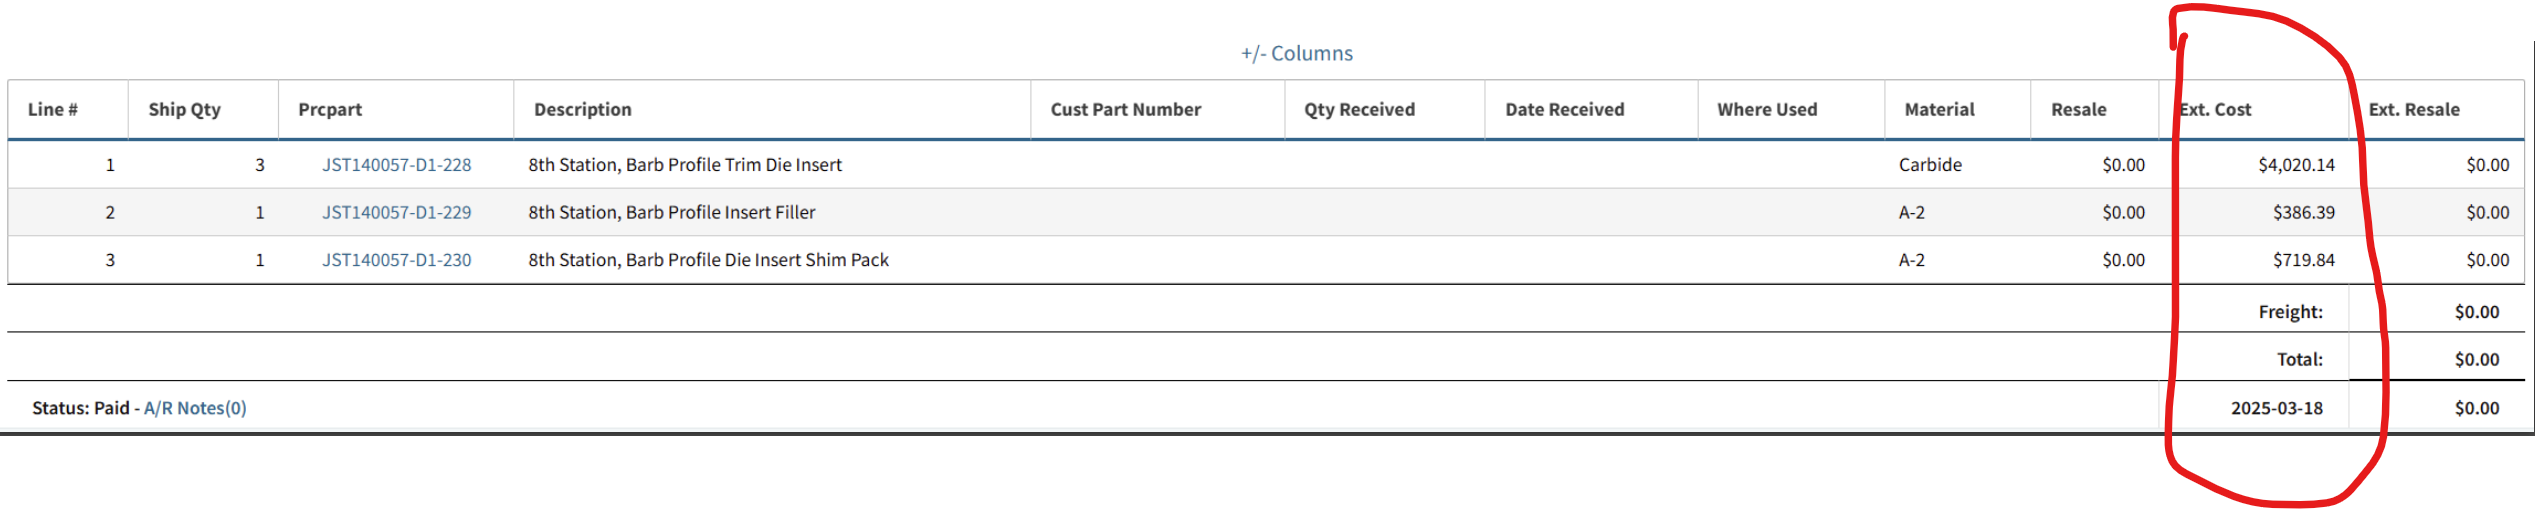Open the +/- Columns link
Image resolution: width=2535 pixels, height=510 pixels.
[x=1296, y=54]
